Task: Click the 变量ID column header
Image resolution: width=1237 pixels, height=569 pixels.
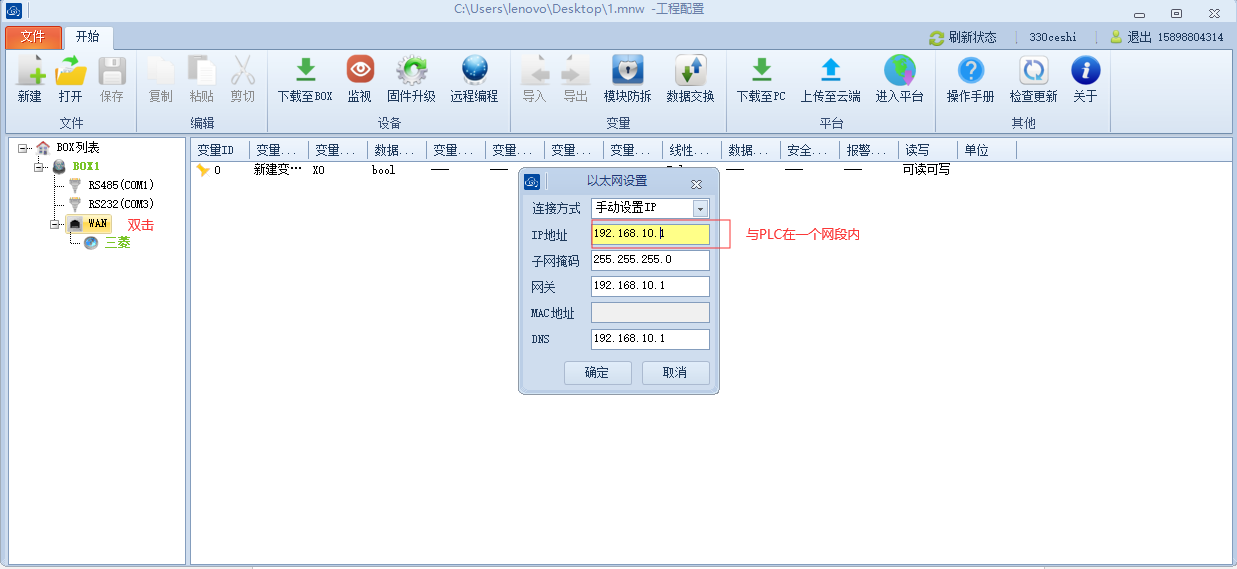Action: click(220, 150)
